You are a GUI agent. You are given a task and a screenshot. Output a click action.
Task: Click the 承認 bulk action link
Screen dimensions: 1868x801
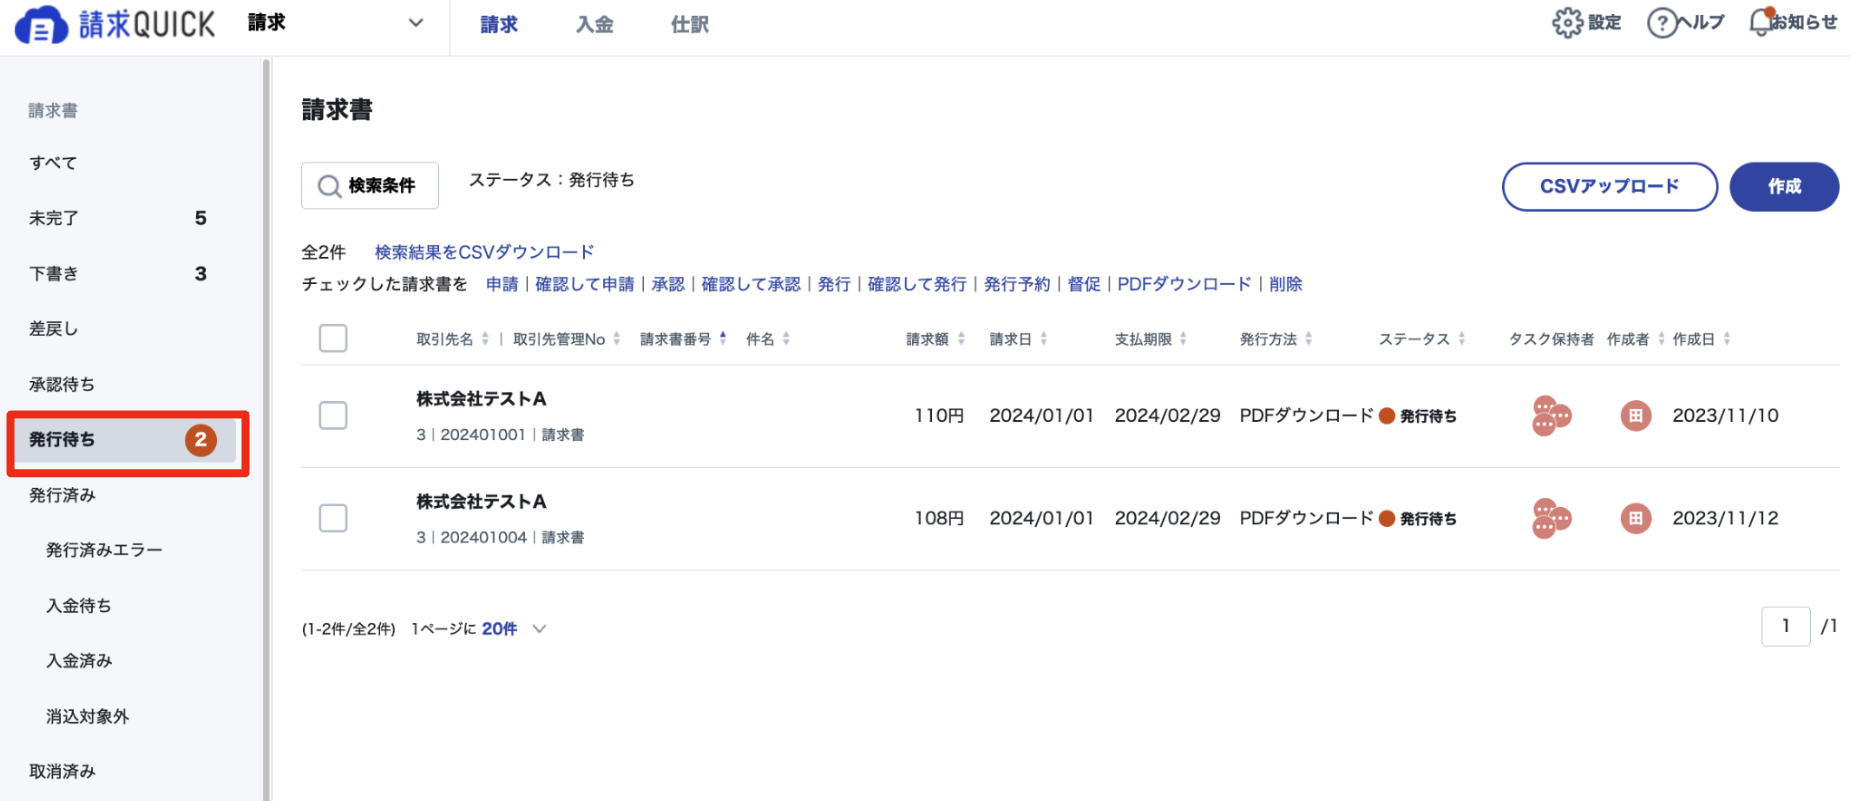[668, 284]
